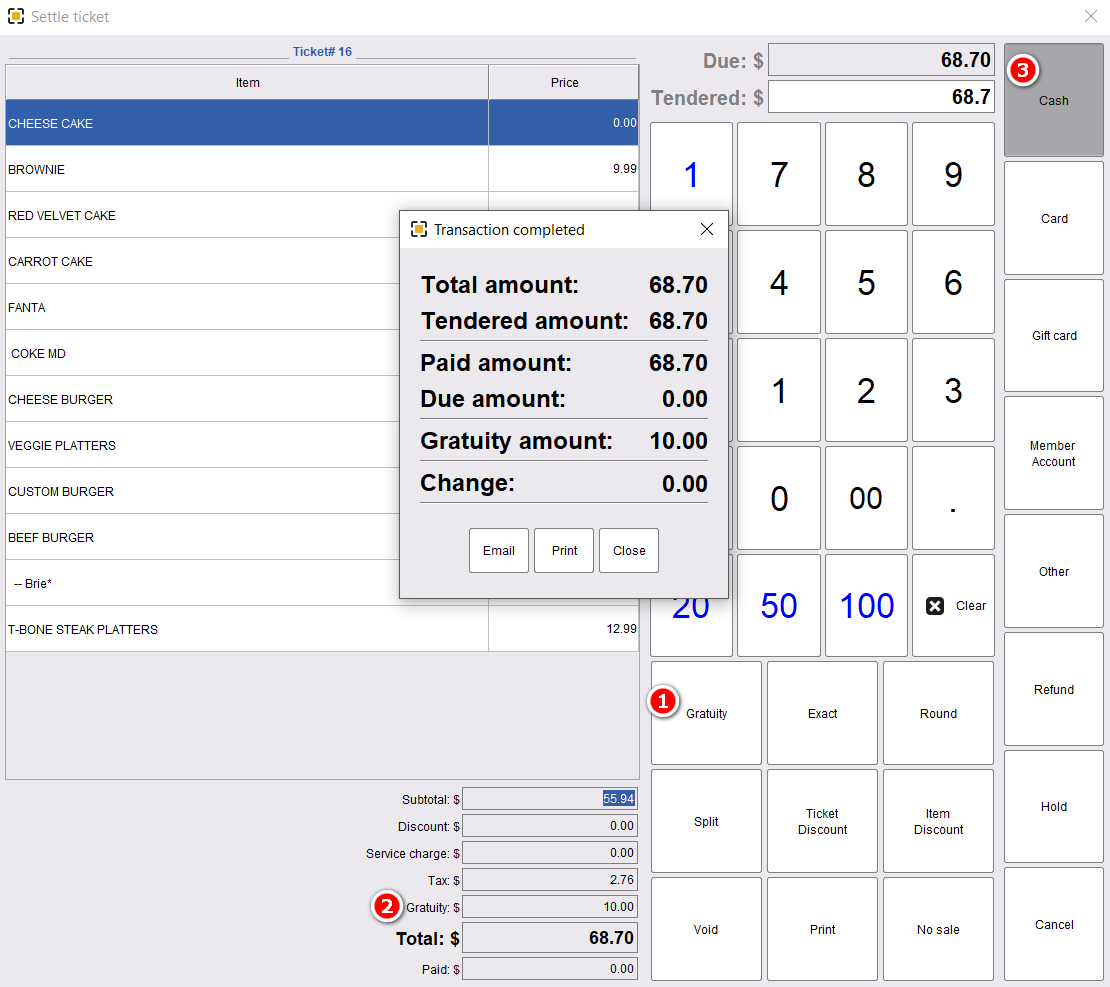This screenshot has height=987, width=1110.
Task: Click Print in the bottom button grid
Action: (822, 929)
